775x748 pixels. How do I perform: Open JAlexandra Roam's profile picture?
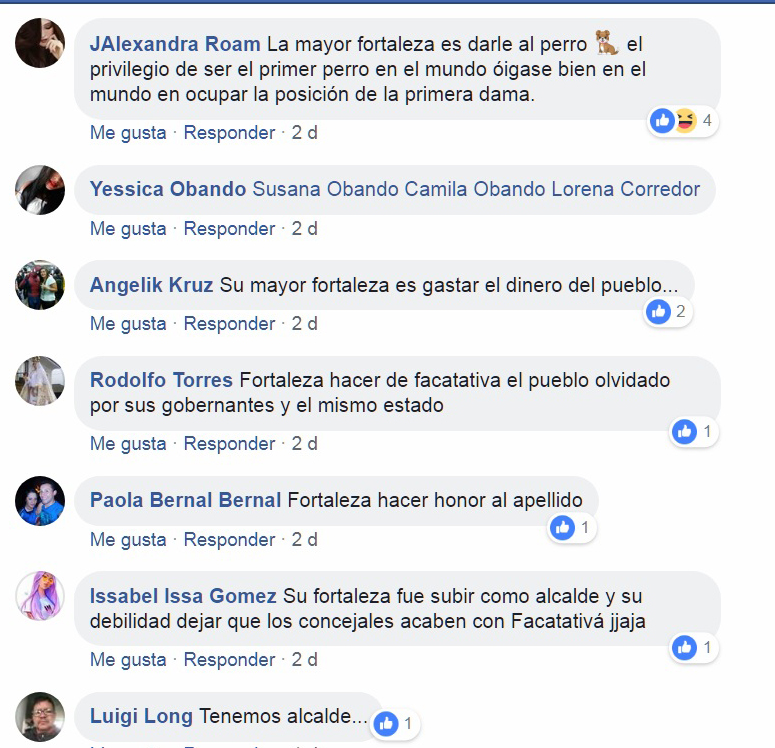pyautogui.click(x=40, y=43)
